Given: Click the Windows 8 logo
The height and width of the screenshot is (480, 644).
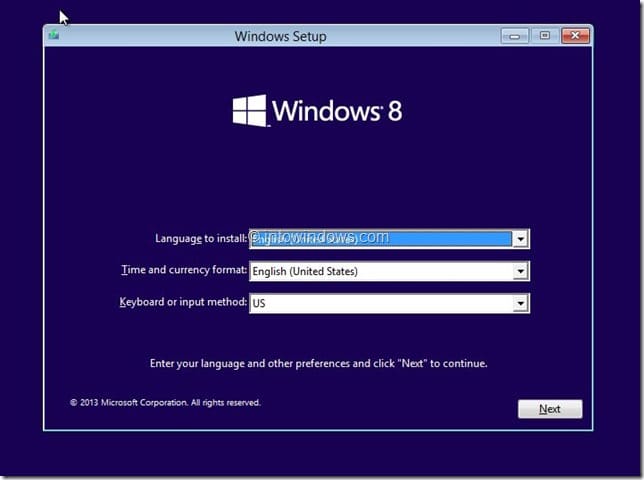Looking at the screenshot, I should click(x=317, y=111).
